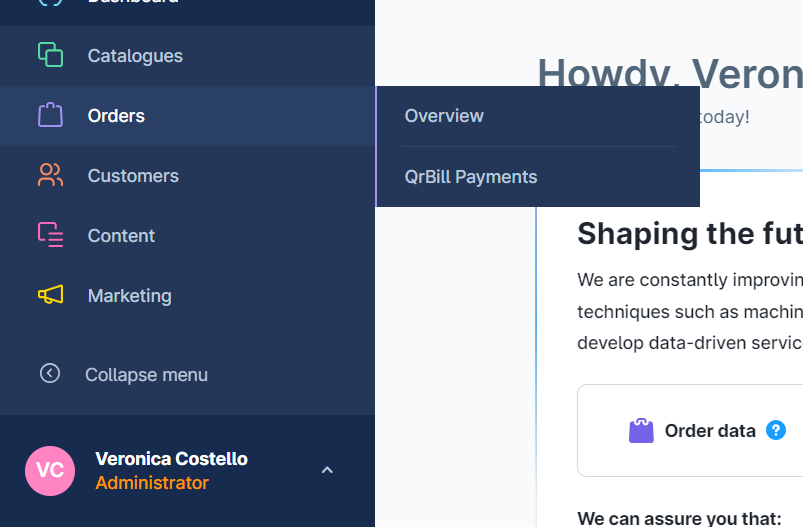Click the Collapse menu arrow icon

pyautogui.click(x=50, y=373)
